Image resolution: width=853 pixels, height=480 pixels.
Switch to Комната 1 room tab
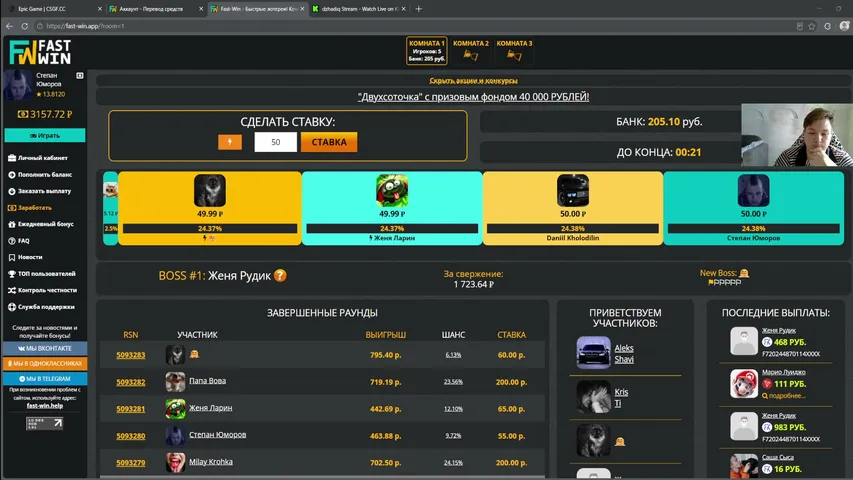(x=426, y=51)
